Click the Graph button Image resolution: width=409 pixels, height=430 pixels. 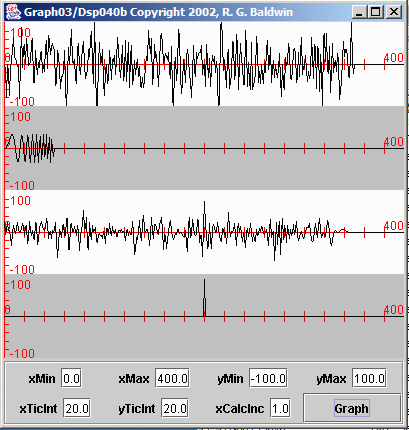pos(352,408)
